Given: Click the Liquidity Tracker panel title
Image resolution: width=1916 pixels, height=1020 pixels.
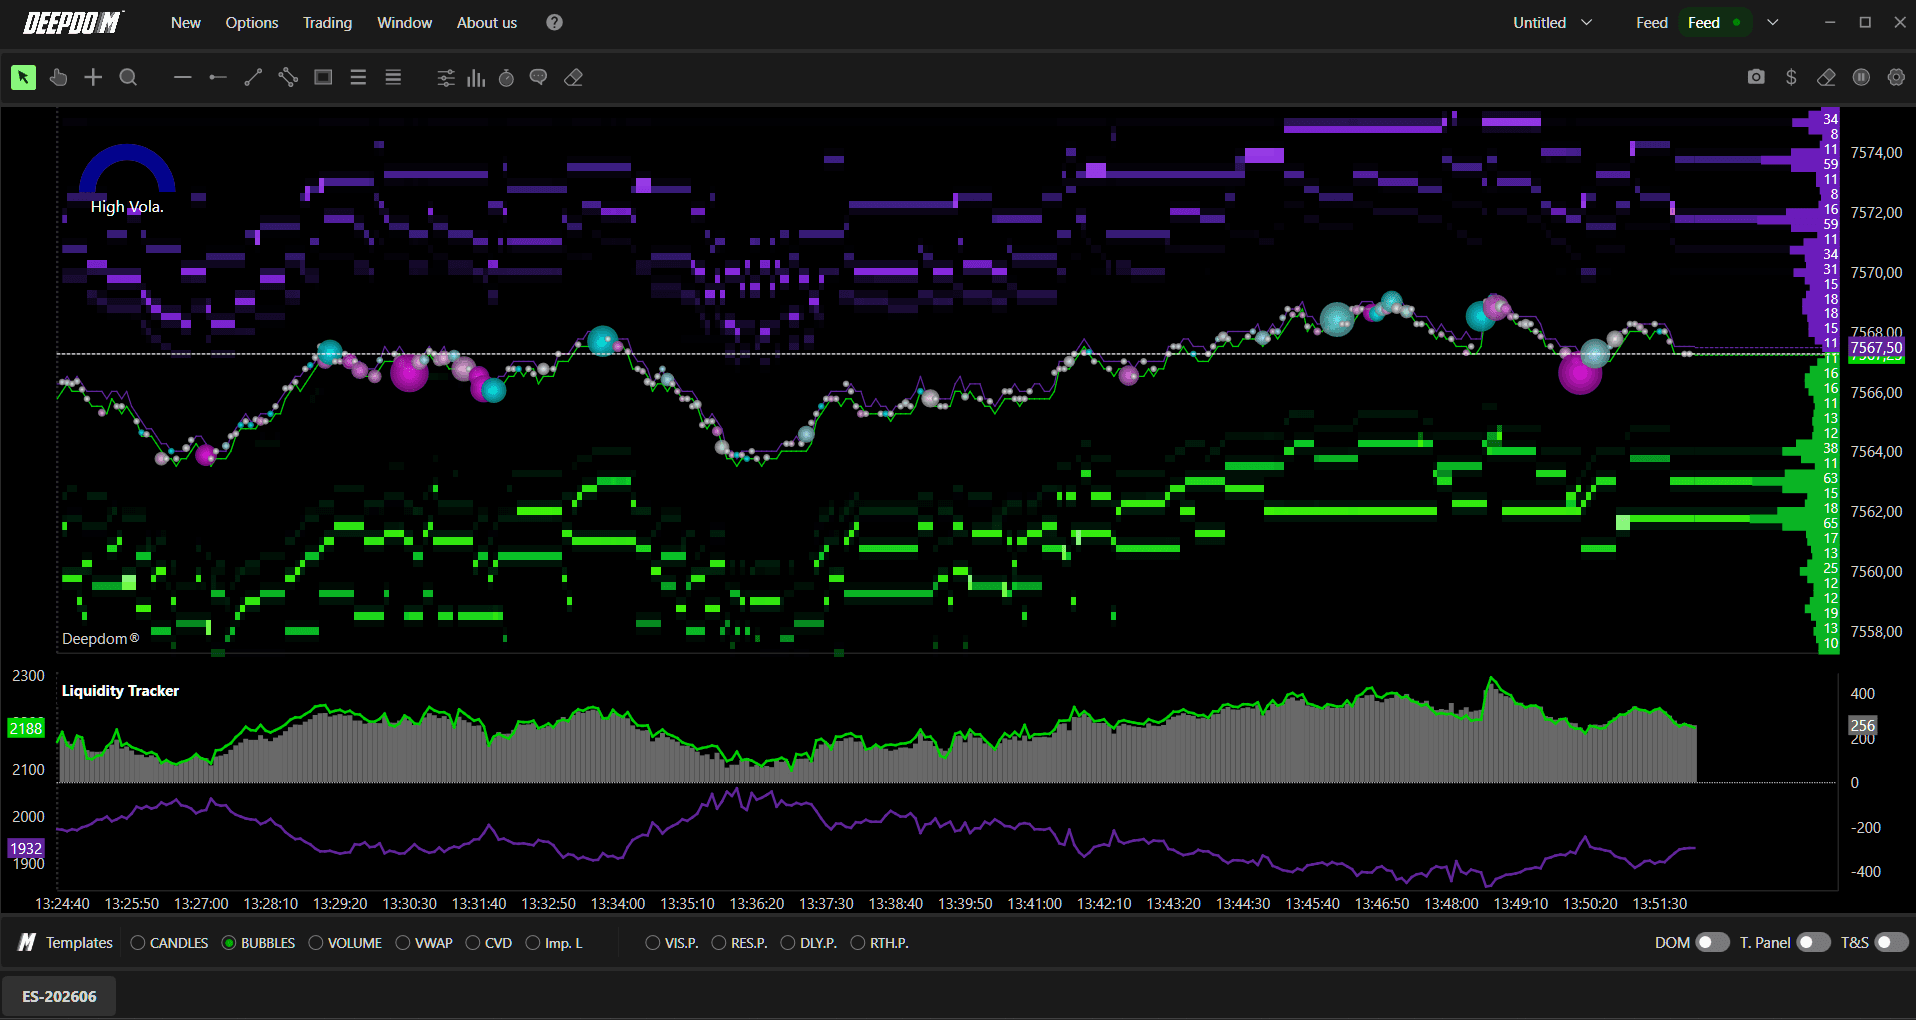Looking at the screenshot, I should [120, 690].
